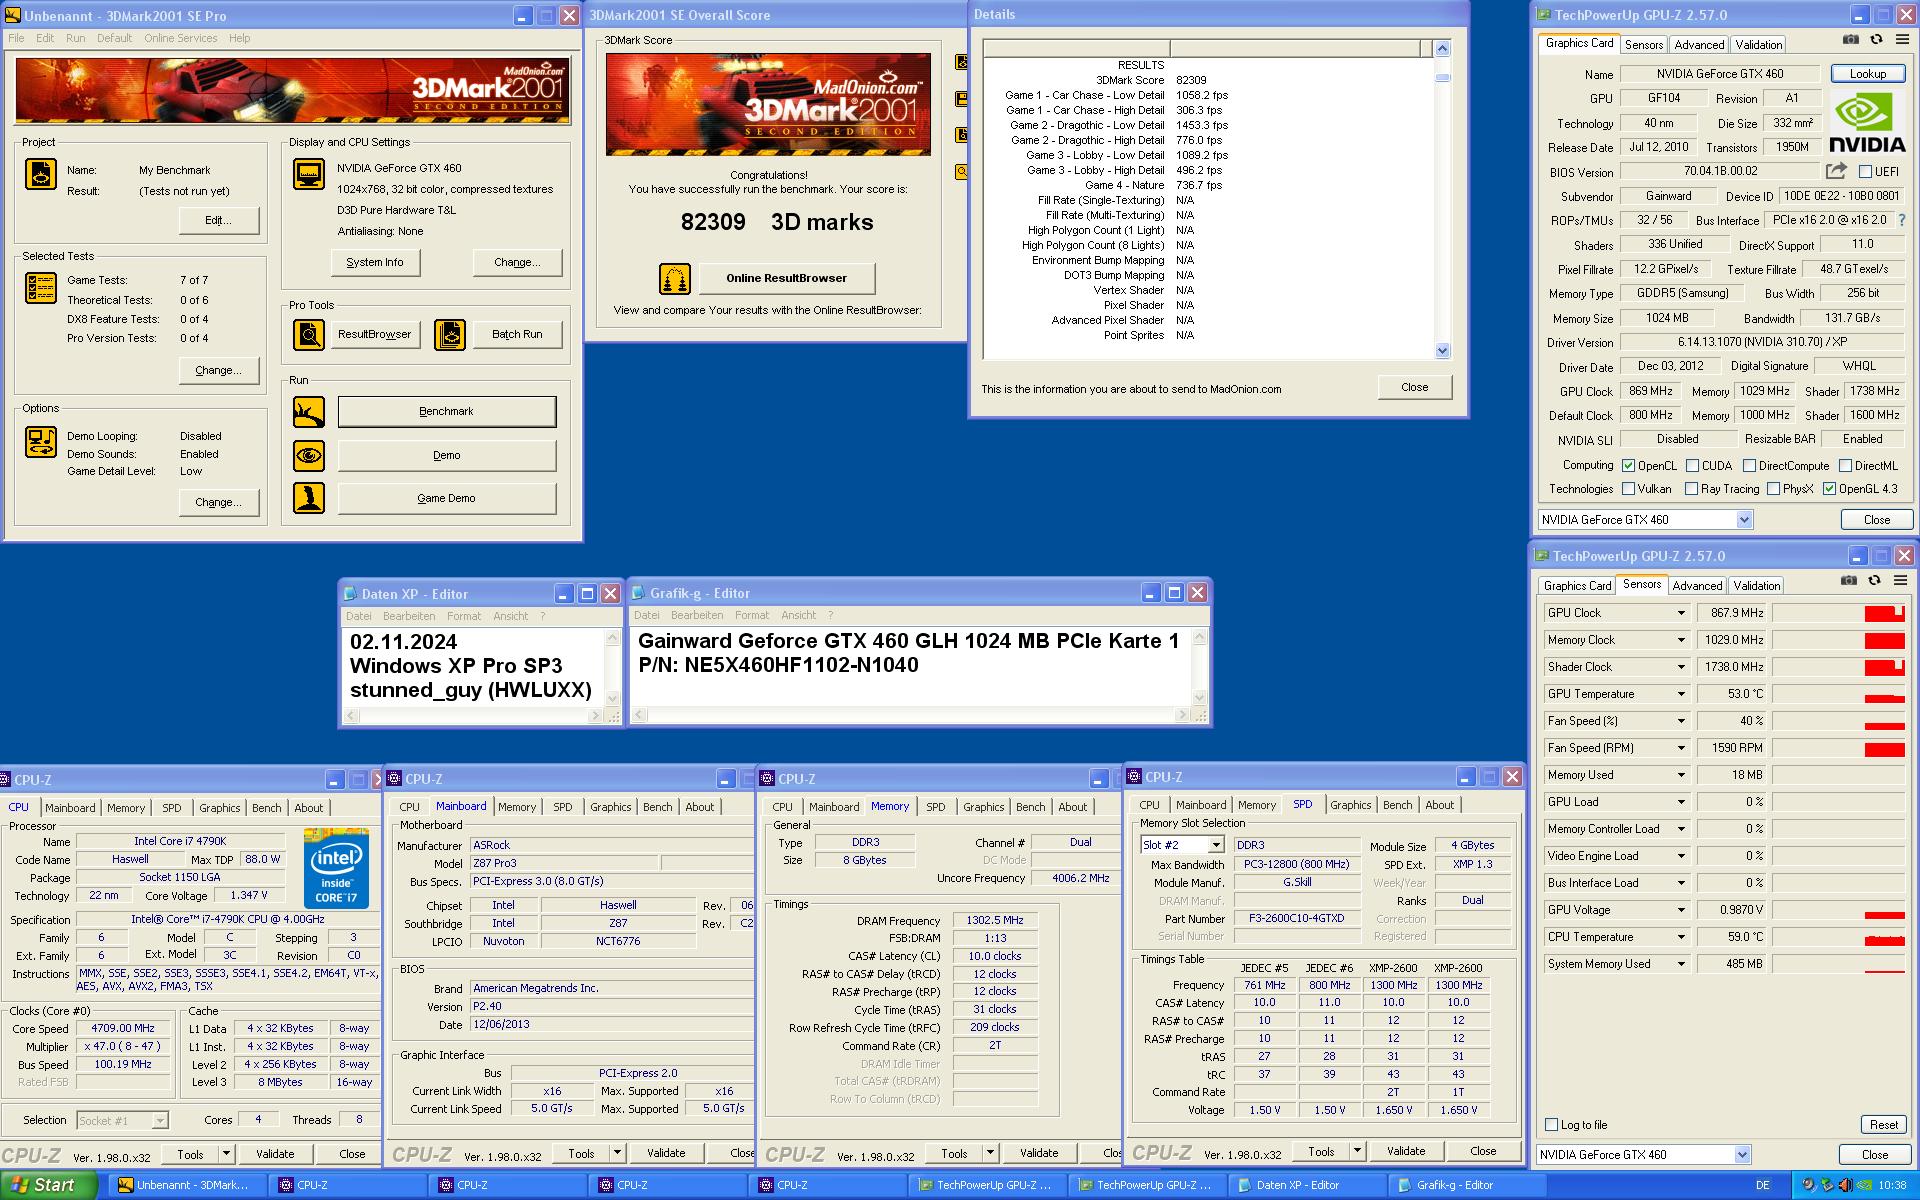This screenshot has width=1920, height=1200.
Task: Expand the GPU Temperature sensor dropdown
Action: pyautogui.click(x=1681, y=694)
